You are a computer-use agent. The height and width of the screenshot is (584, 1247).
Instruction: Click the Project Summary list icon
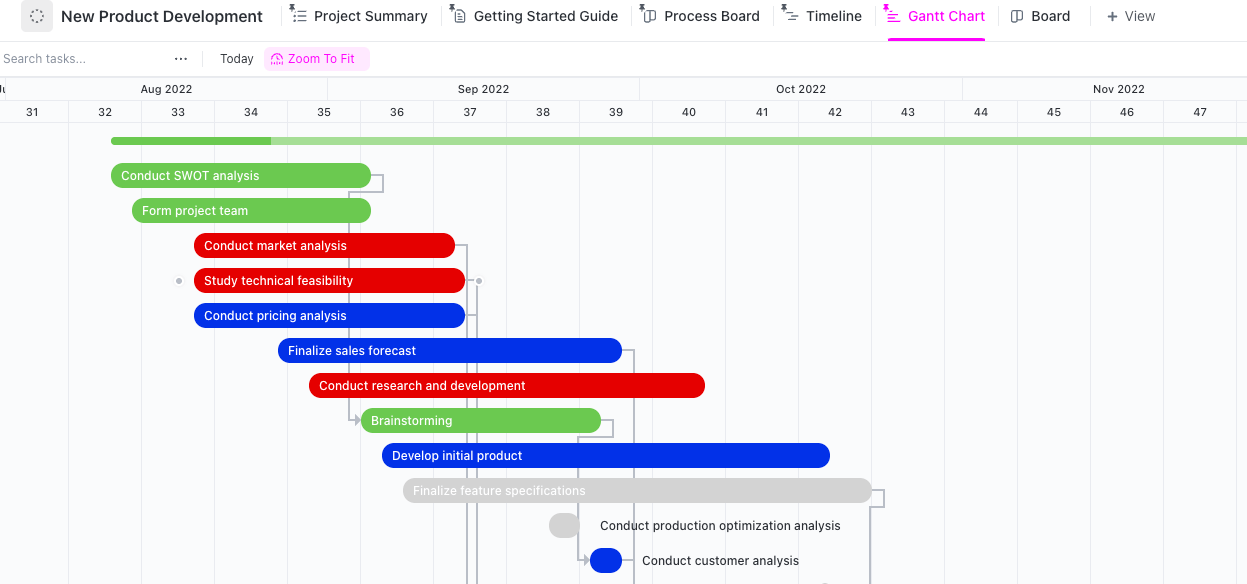[x=300, y=17]
